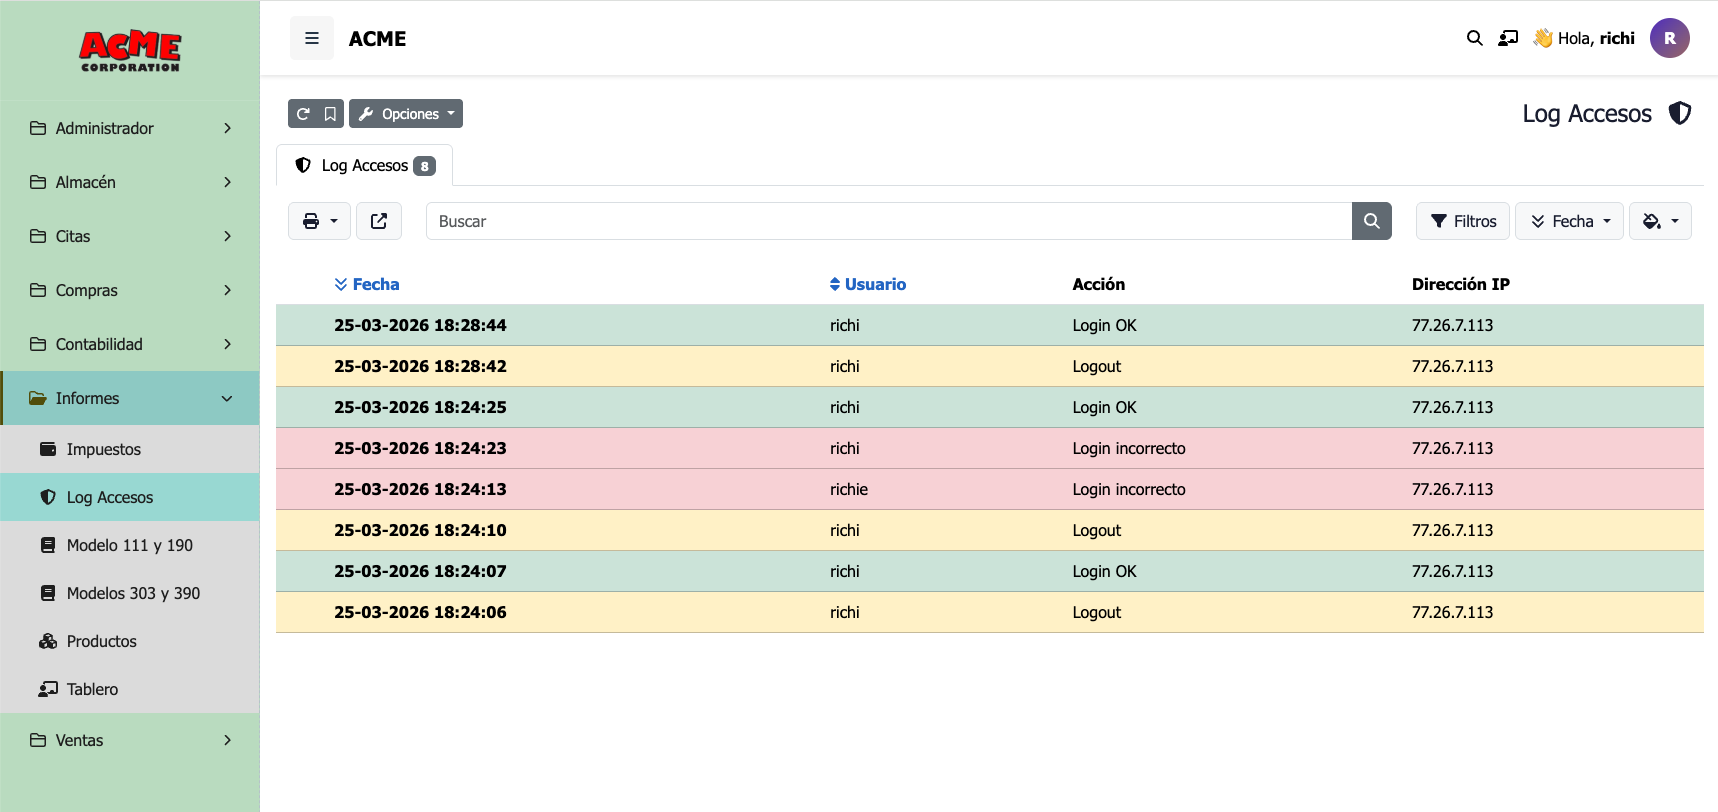Toggle sort on Fecha column header
Image resolution: width=1718 pixels, height=812 pixels.
click(x=366, y=284)
